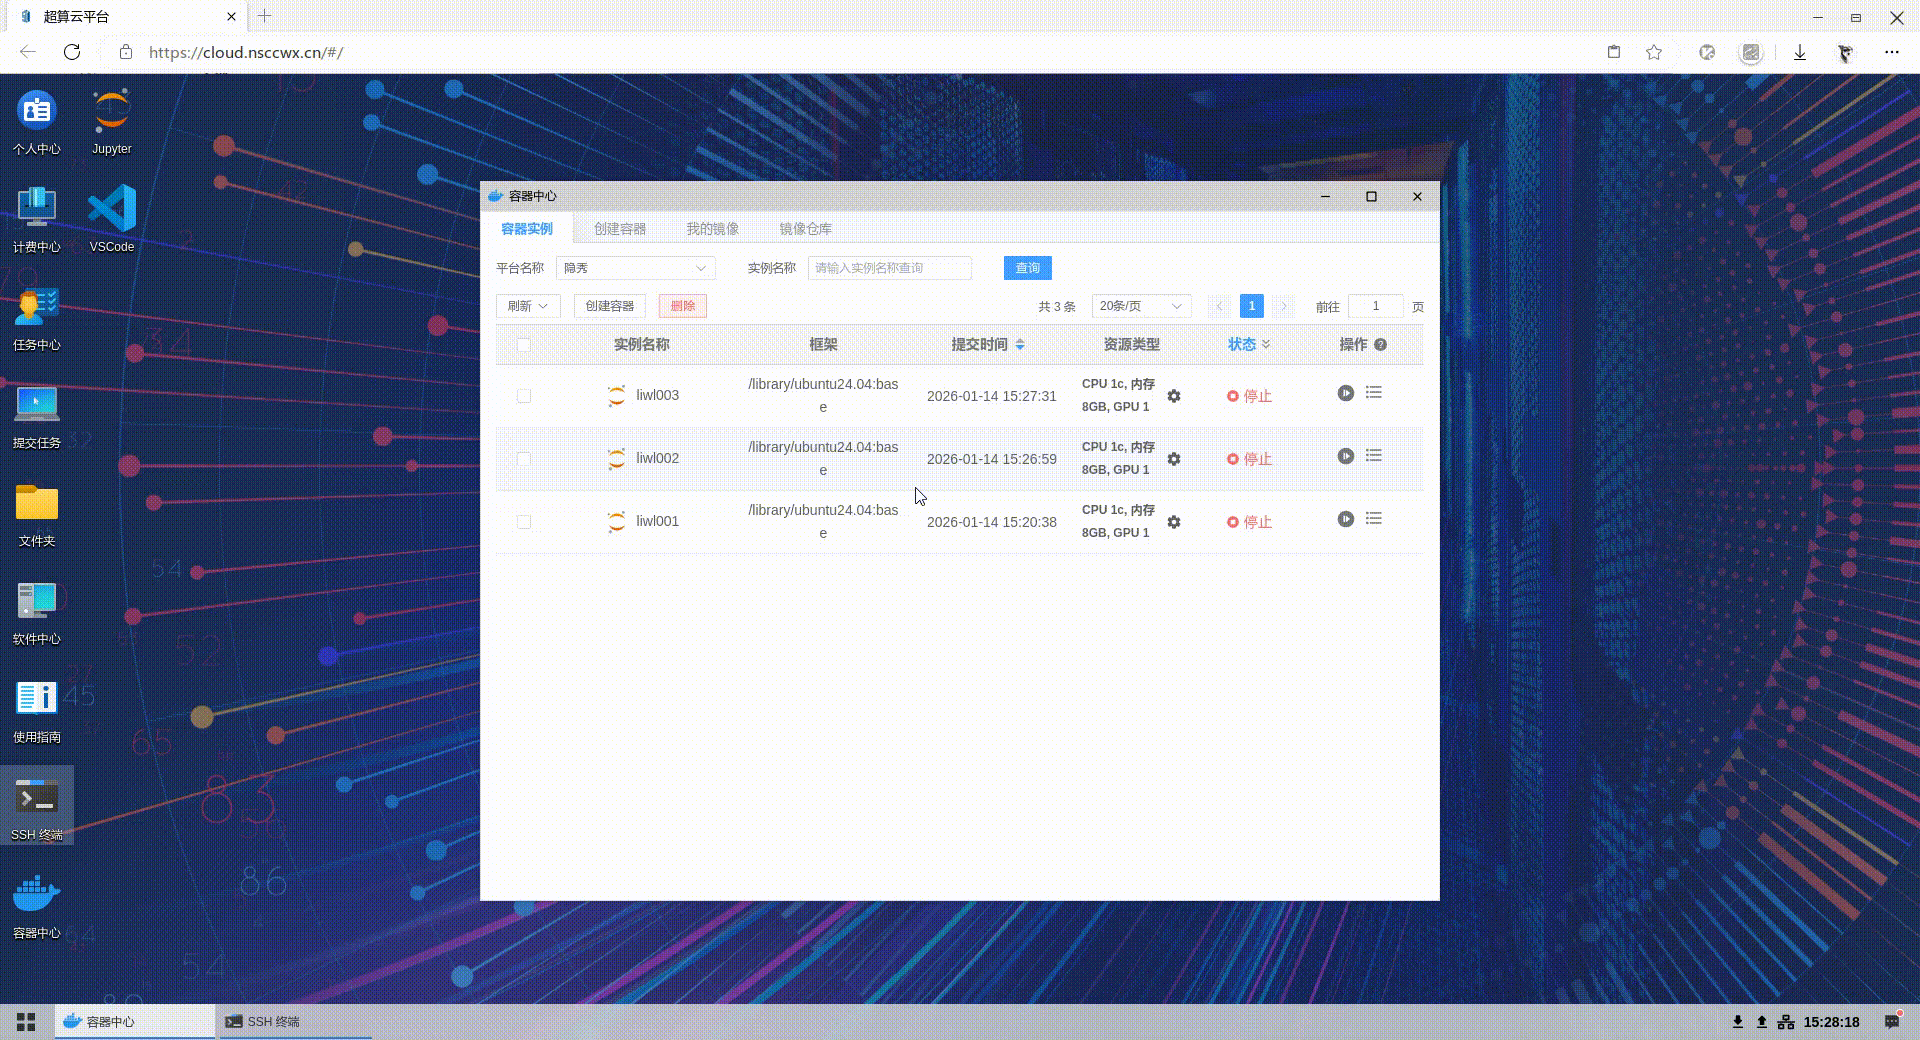The image size is (1920, 1040).
Task: Switch to the 创建容器 tab
Action: 619,229
